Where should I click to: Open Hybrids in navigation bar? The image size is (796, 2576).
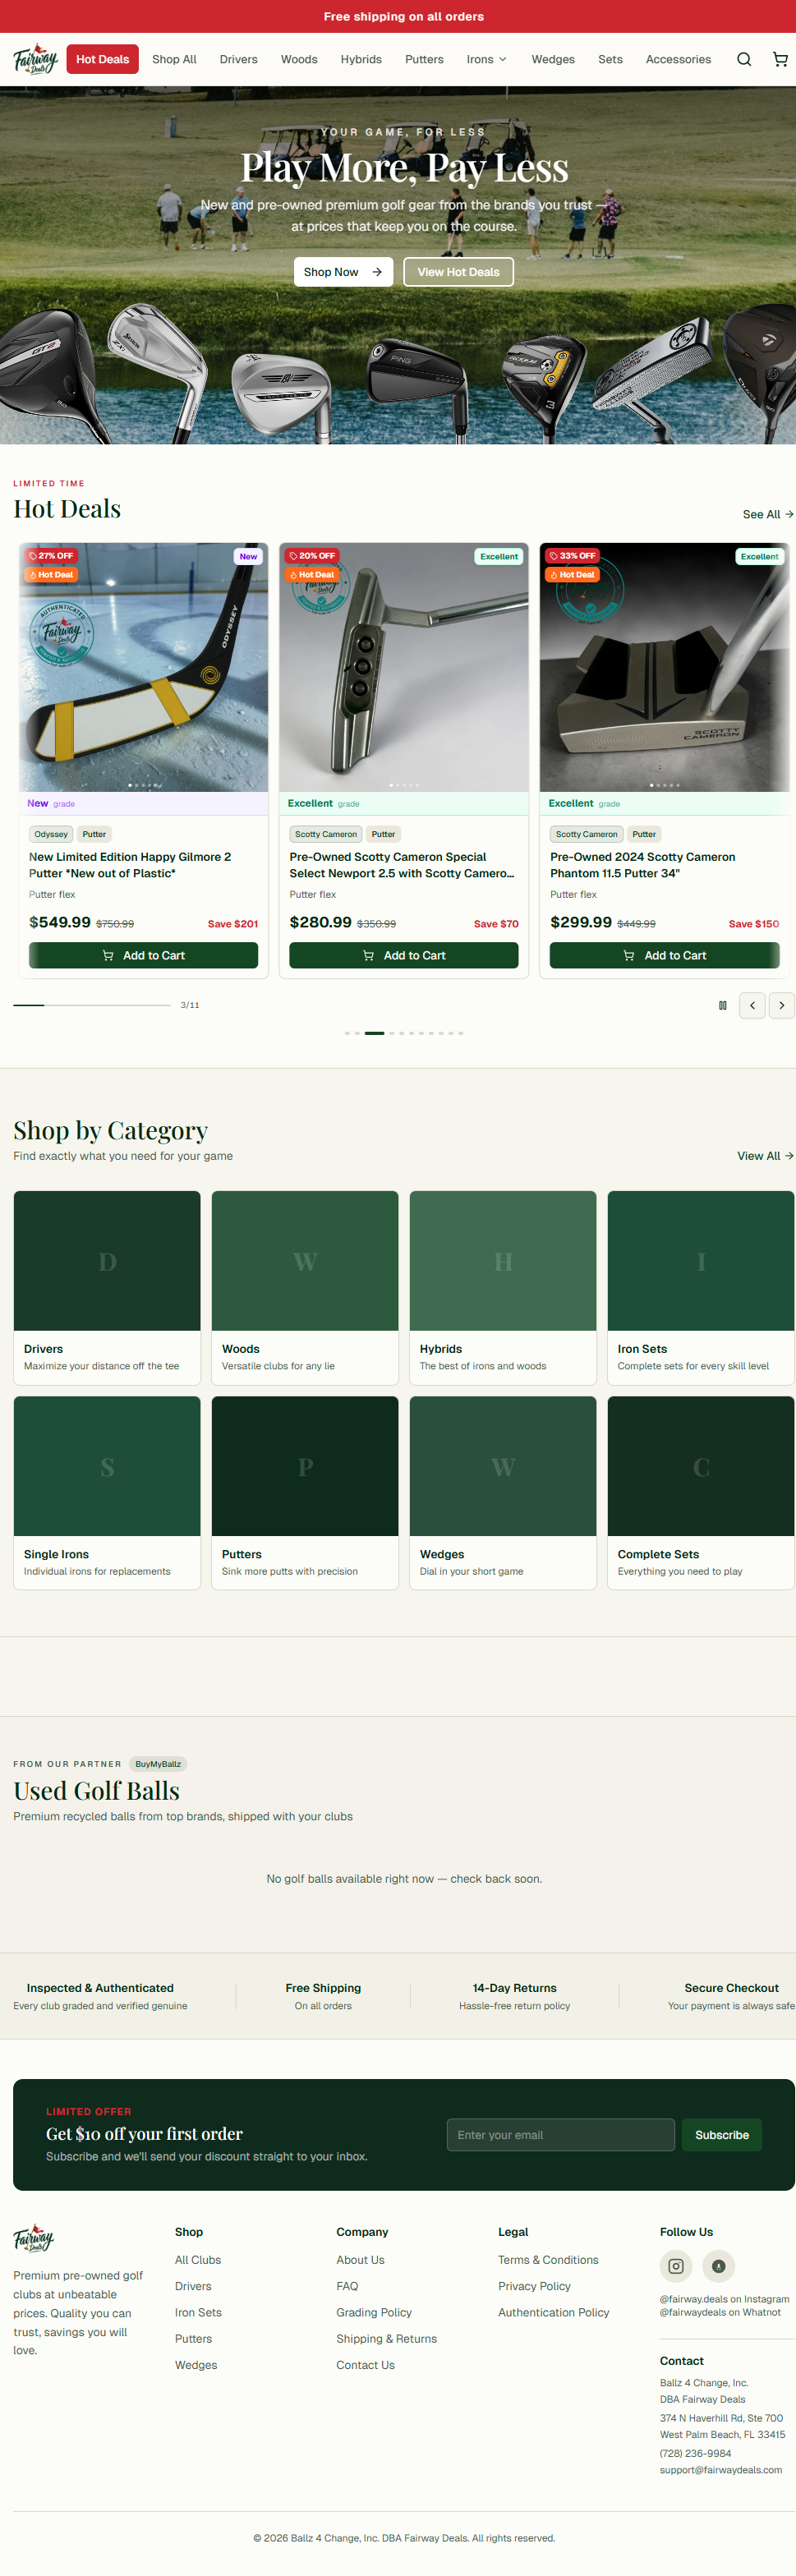pos(361,60)
